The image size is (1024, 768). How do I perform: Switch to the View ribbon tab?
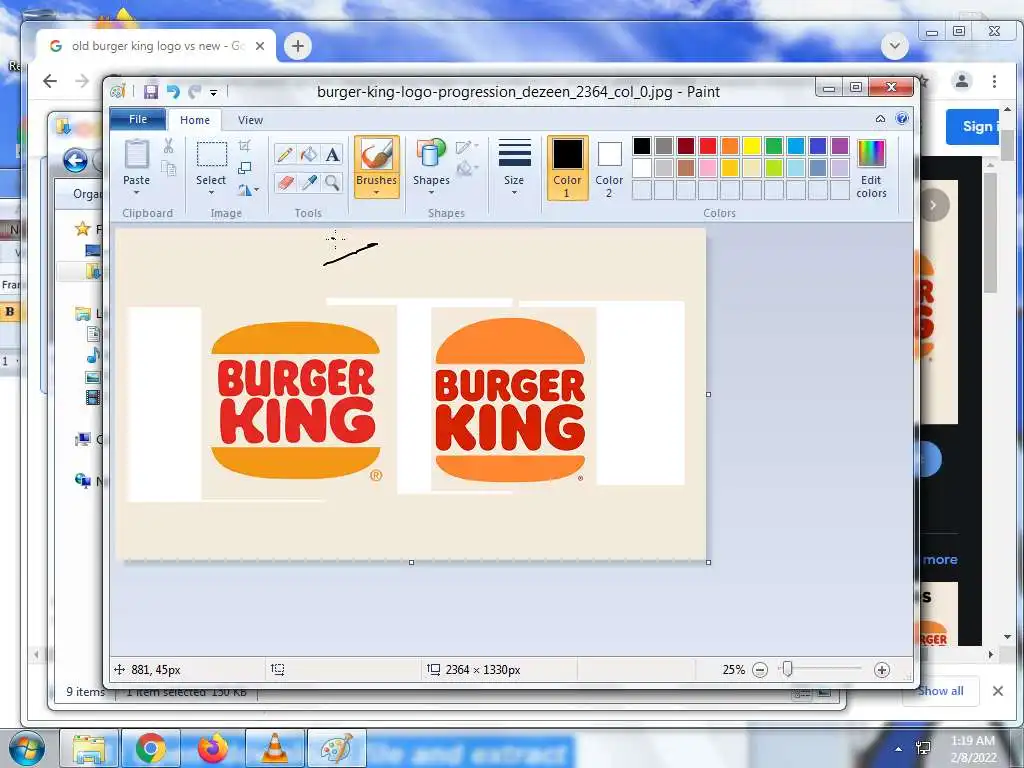point(250,120)
